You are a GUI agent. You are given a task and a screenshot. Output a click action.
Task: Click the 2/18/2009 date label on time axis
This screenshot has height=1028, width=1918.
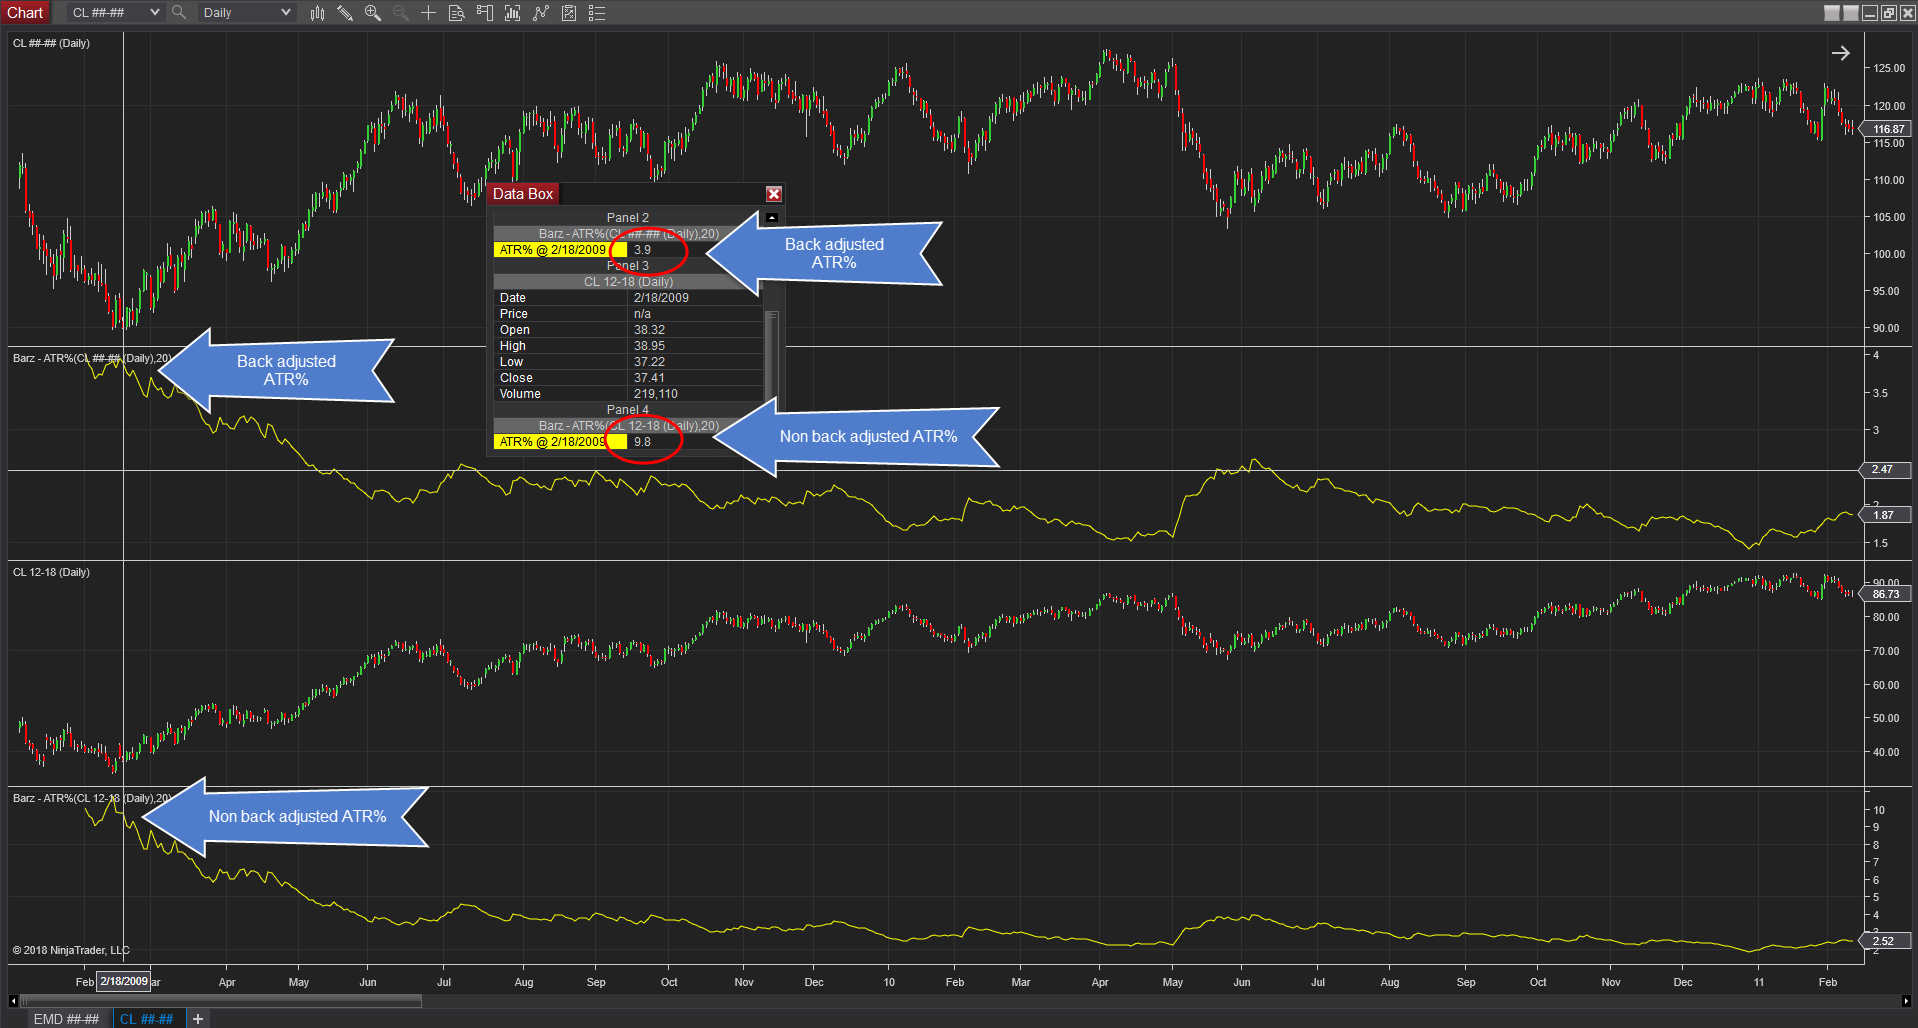click(x=124, y=981)
